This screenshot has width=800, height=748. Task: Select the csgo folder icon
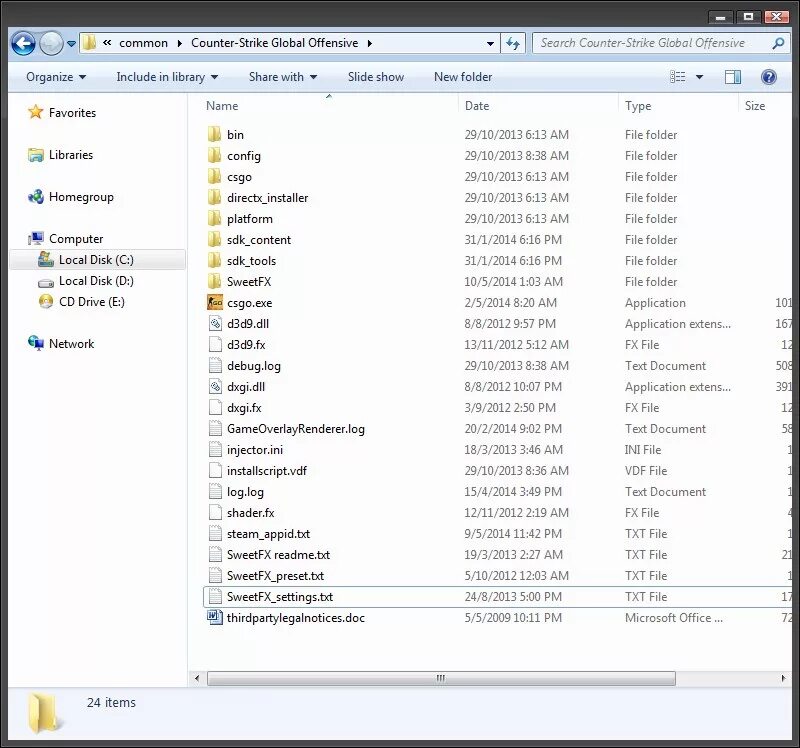(x=214, y=177)
